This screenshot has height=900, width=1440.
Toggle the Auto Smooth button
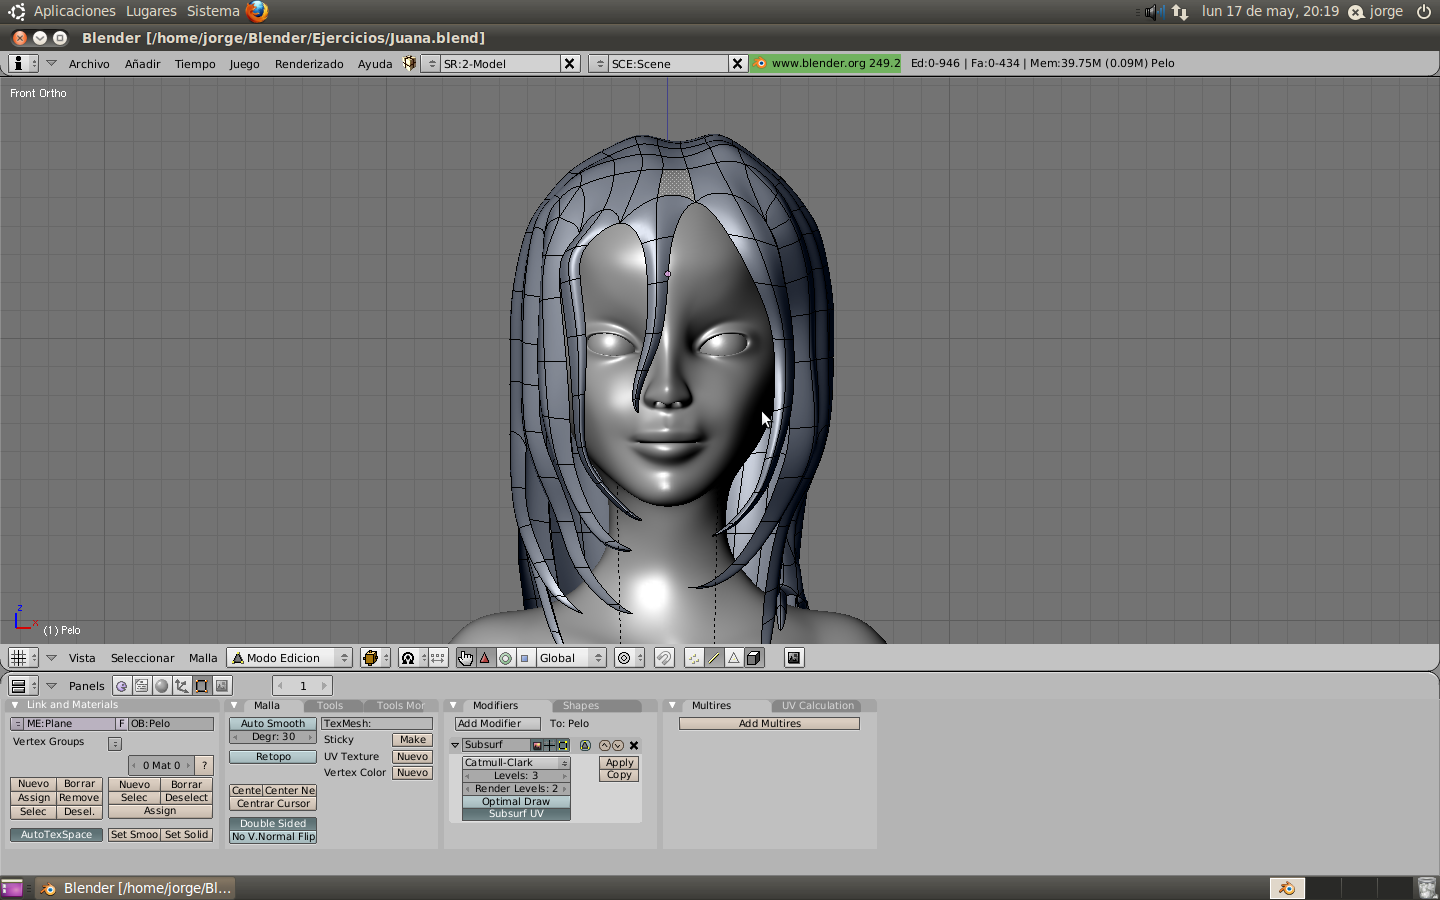pos(273,724)
